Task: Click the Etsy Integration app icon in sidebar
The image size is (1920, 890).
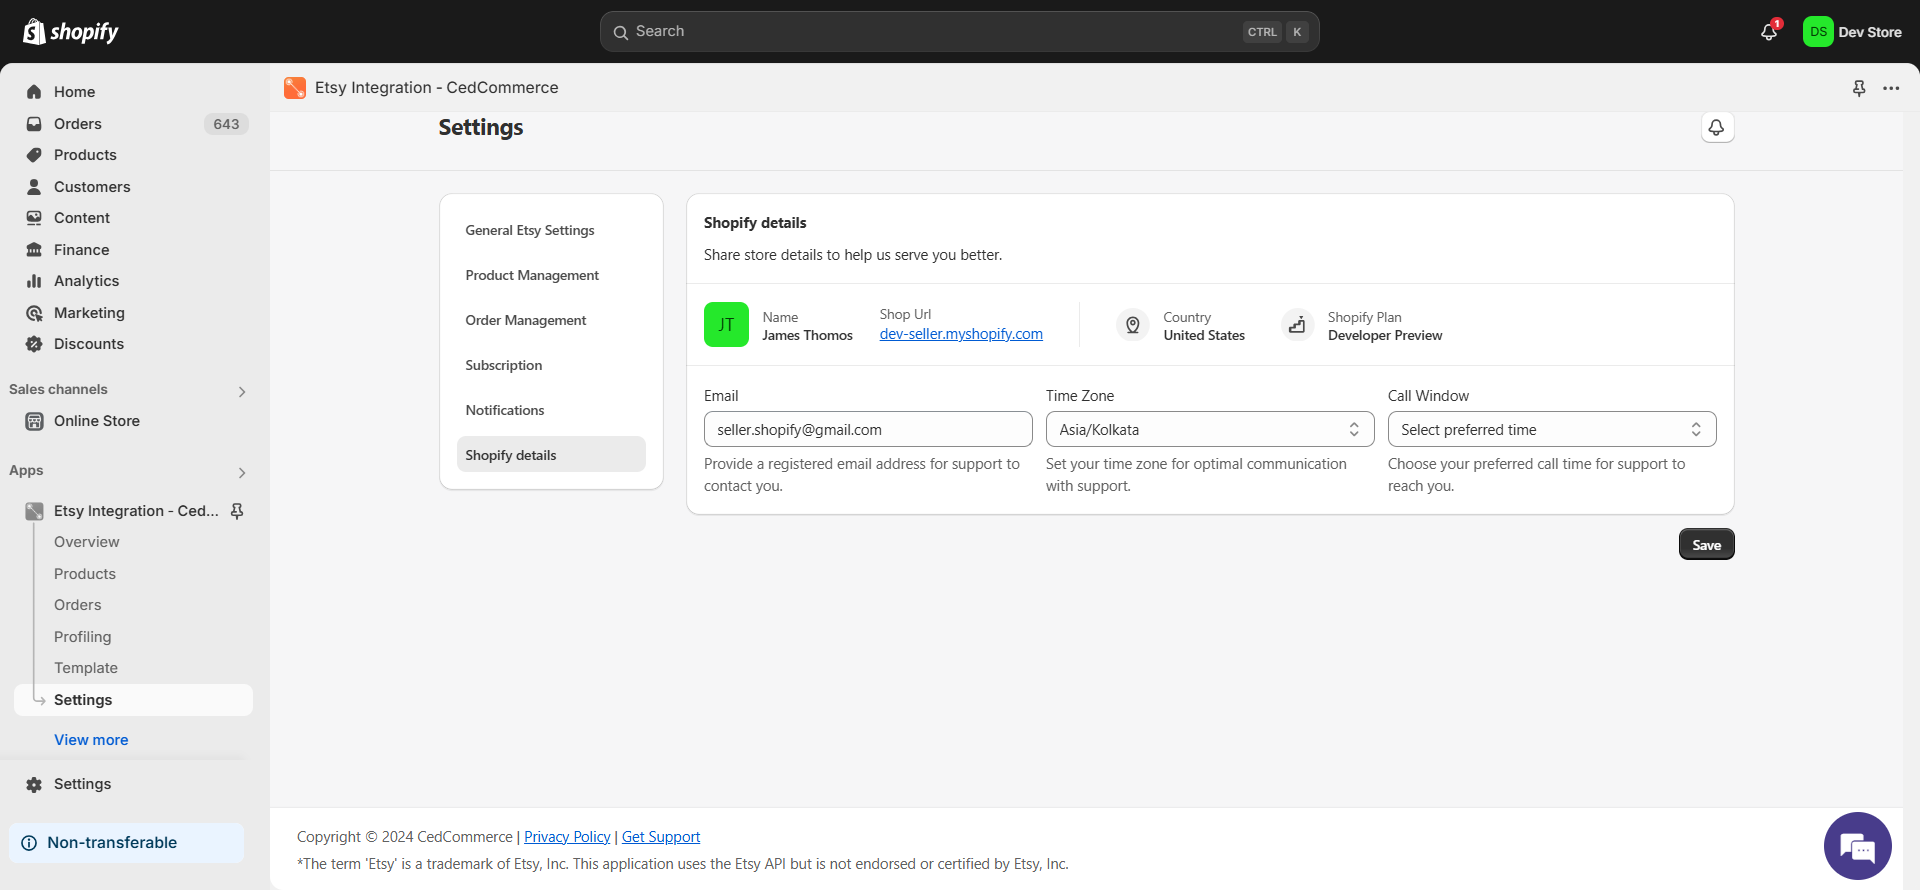Action: click(34, 511)
